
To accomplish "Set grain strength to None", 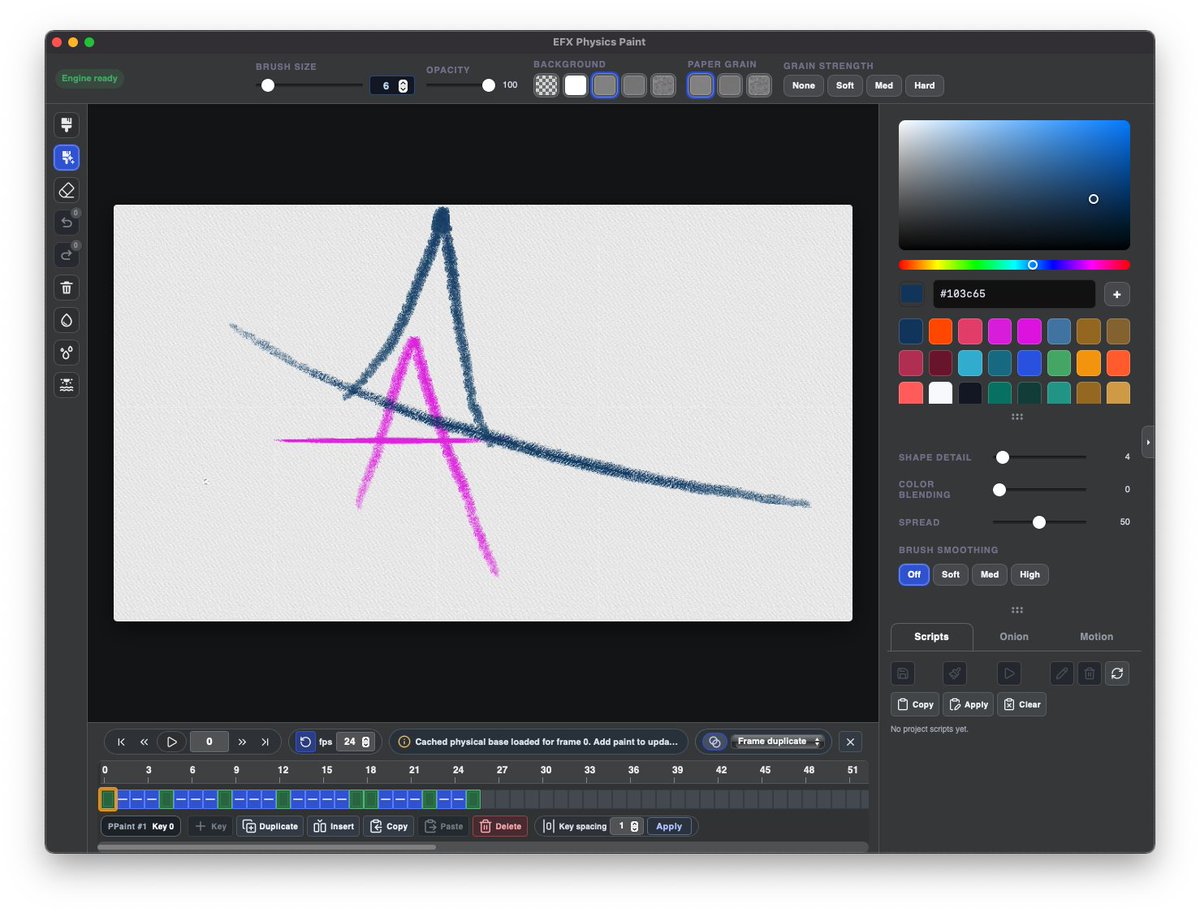I will [x=803, y=86].
